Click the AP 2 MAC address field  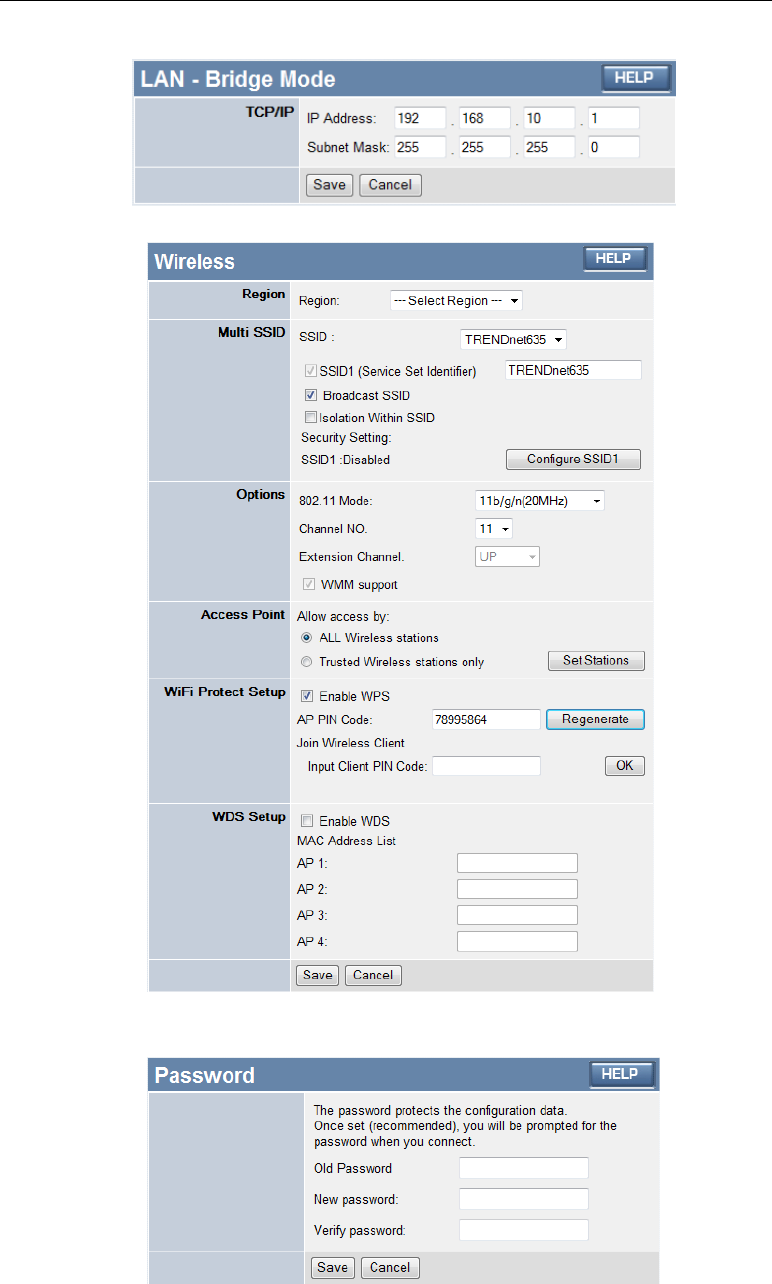(x=517, y=889)
